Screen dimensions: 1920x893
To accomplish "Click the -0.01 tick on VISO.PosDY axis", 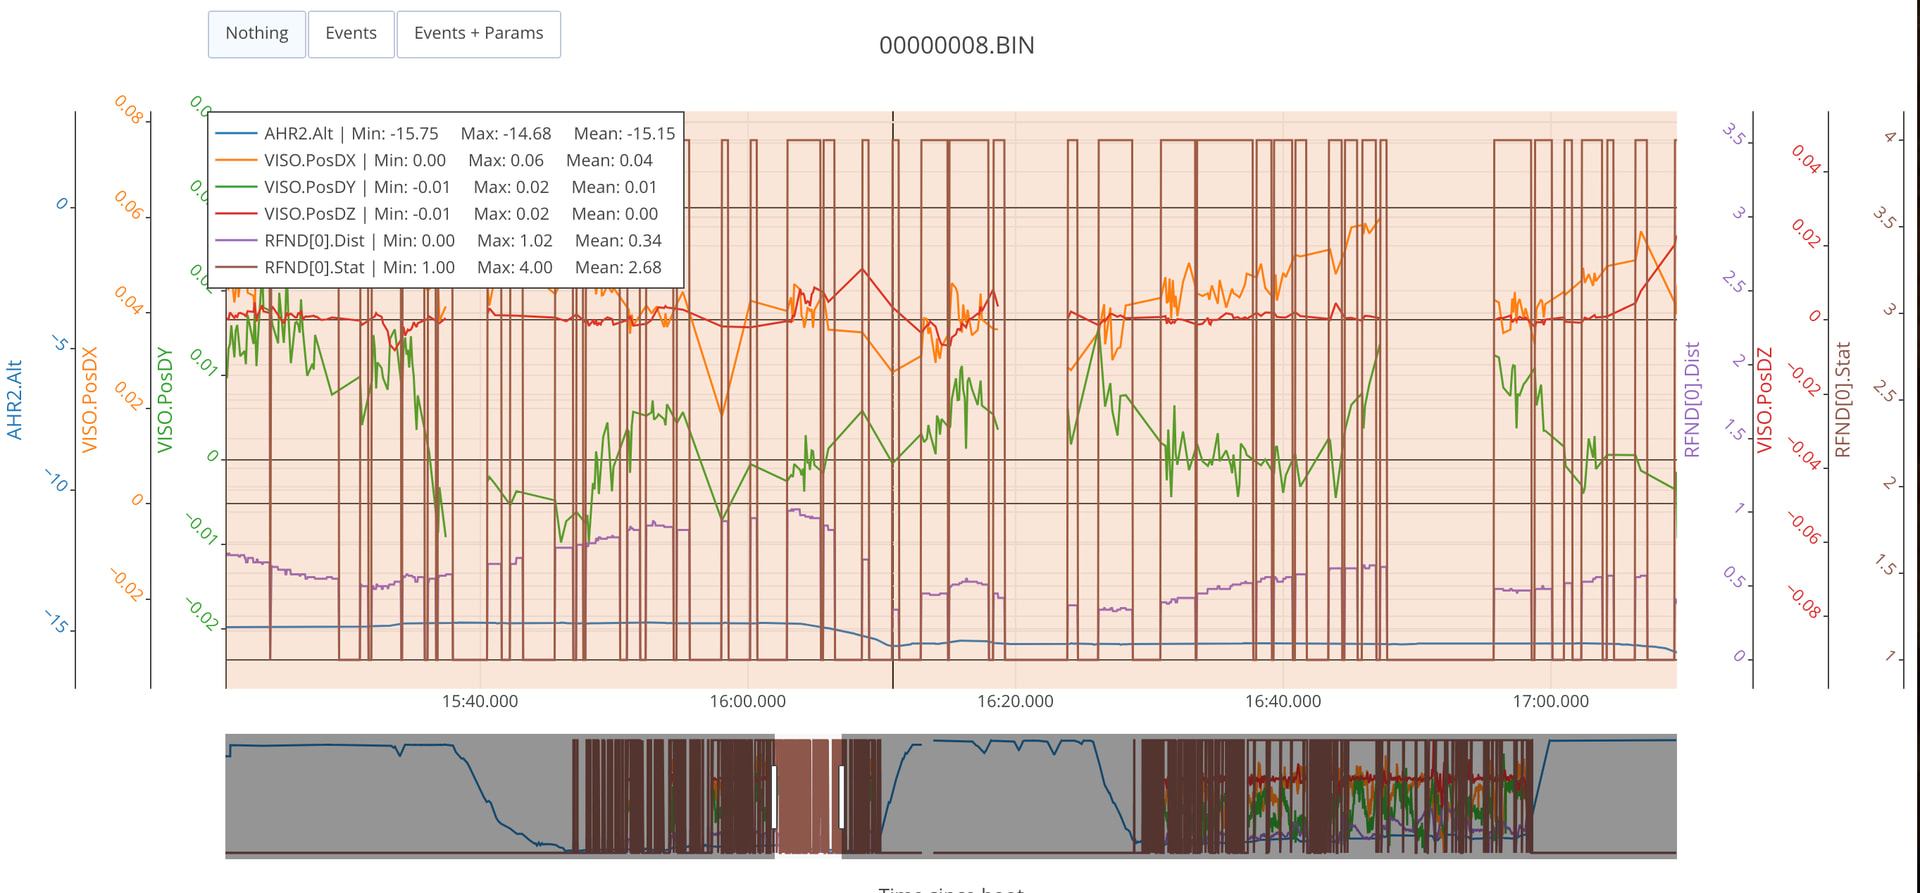I will click(x=203, y=529).
